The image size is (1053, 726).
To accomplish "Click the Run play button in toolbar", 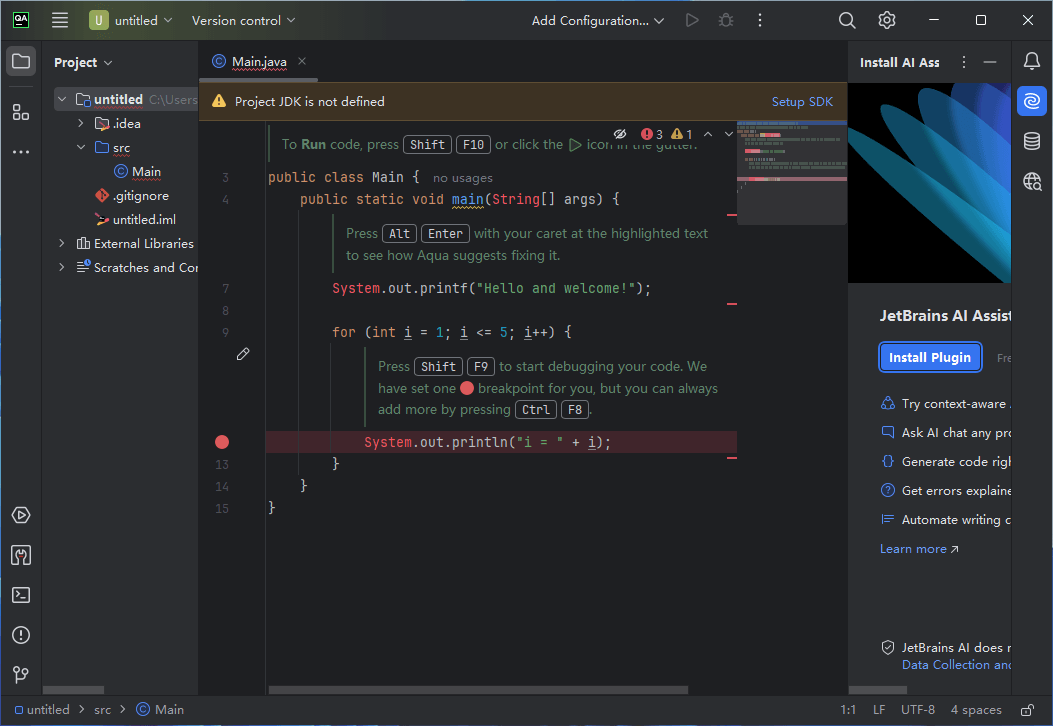I will pyautogui.click(x=692, y=20).
